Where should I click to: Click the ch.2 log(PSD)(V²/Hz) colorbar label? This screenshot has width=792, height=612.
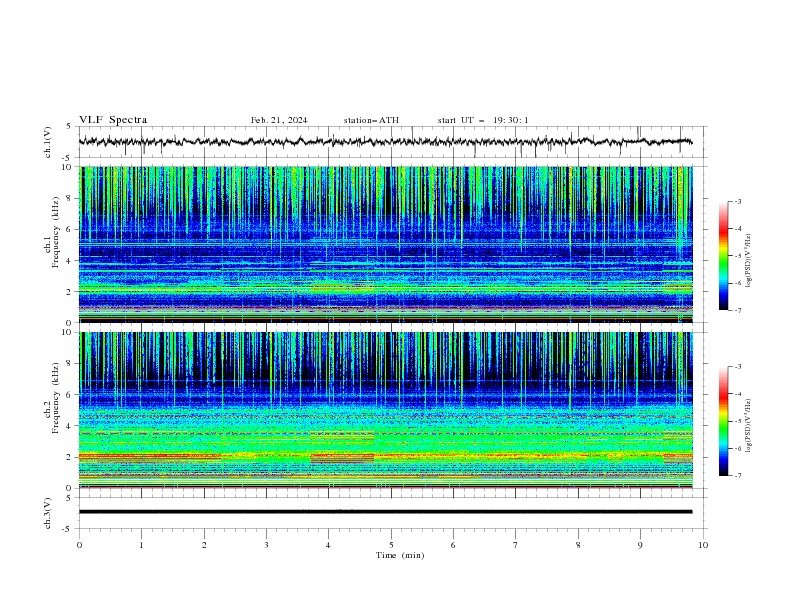click(x=748, y=425)
